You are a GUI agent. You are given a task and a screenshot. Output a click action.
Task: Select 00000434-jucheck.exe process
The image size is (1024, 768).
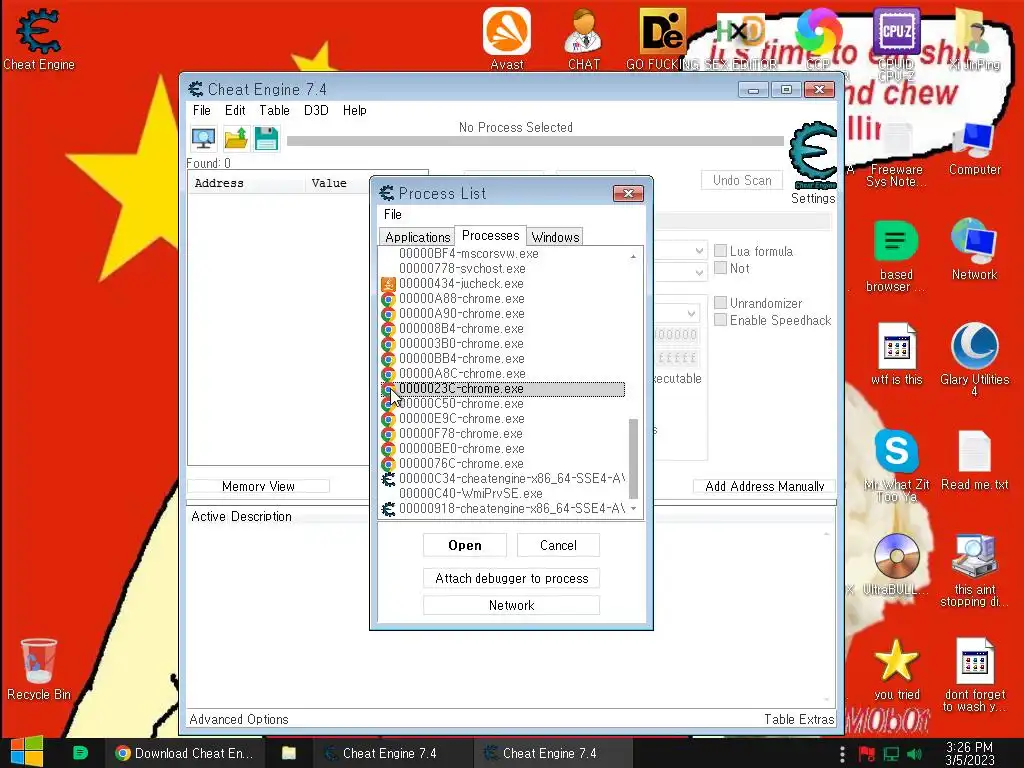coord(503,283)
